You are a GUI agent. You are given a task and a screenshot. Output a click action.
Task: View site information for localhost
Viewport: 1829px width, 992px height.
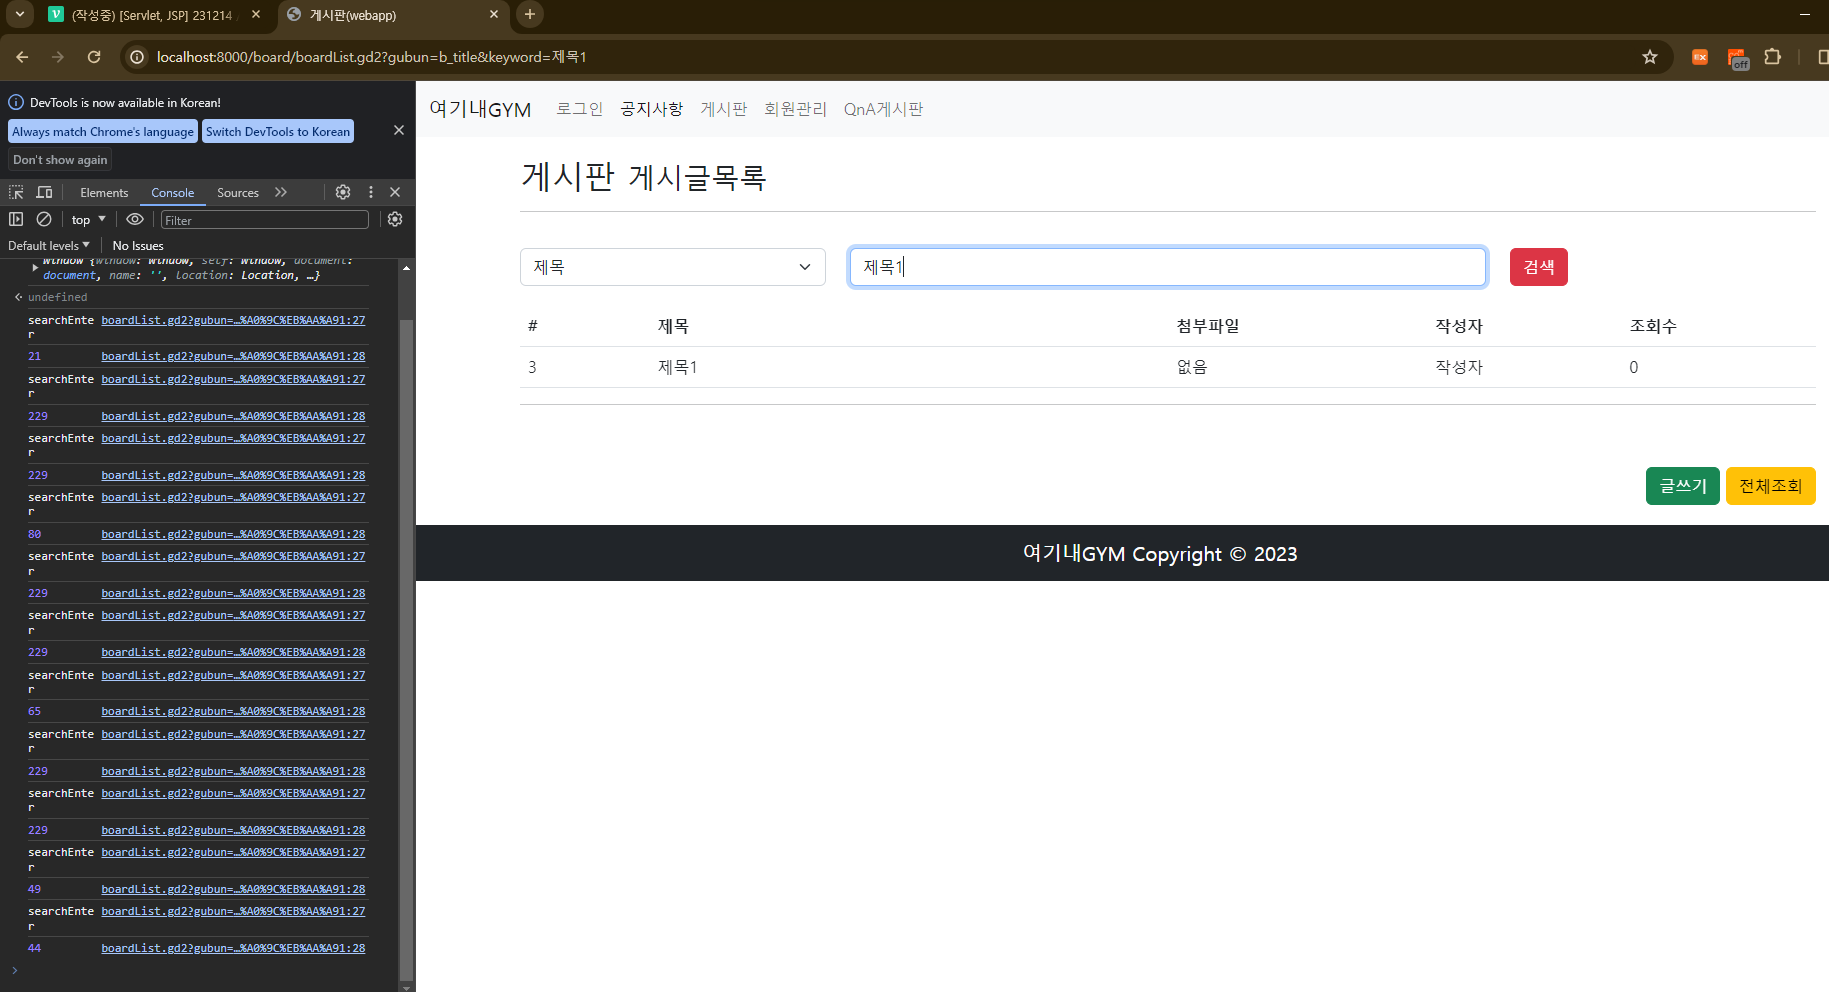point(137,57)
